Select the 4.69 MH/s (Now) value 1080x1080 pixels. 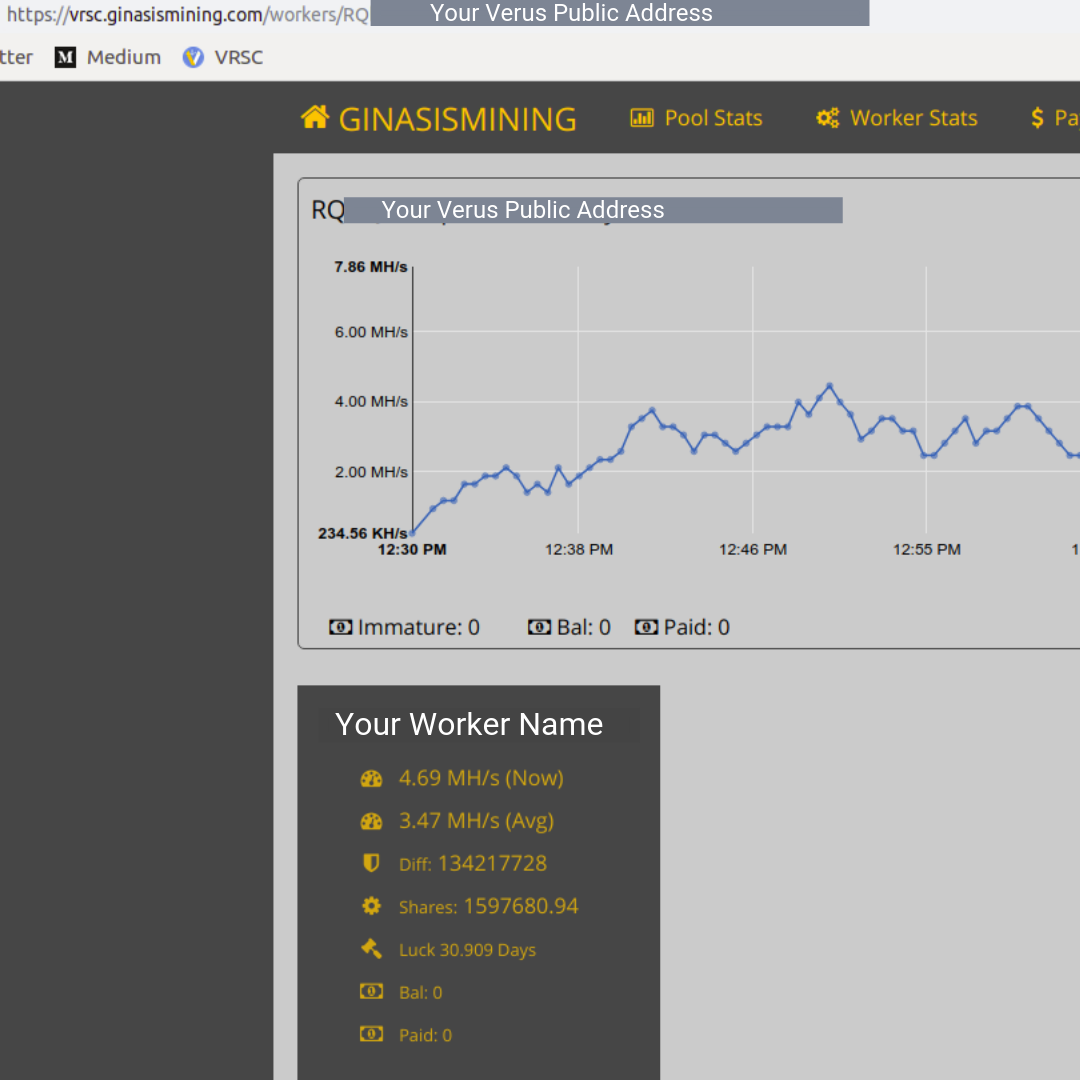click(x=481, y=778)
